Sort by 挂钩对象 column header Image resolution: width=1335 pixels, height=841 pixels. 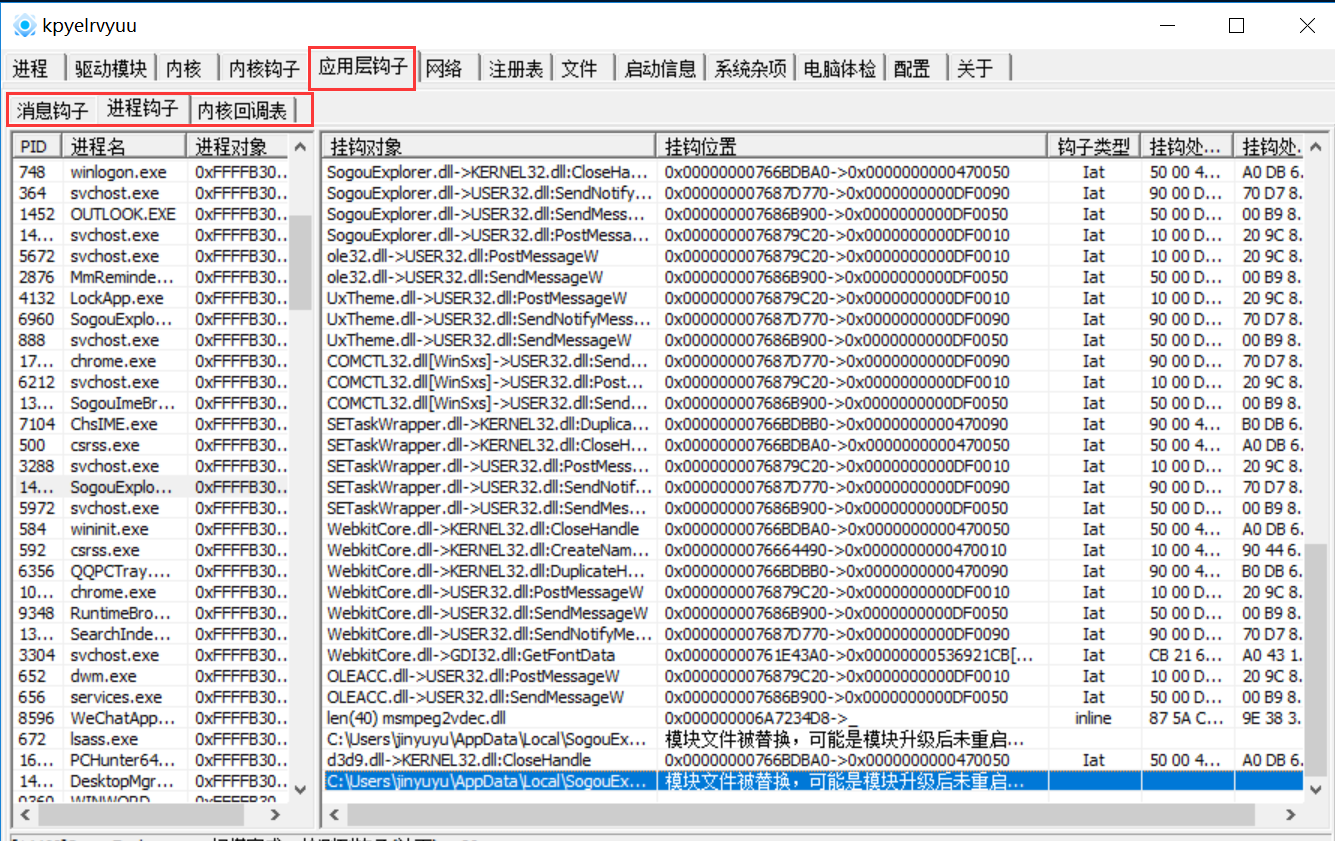[489, 146]
